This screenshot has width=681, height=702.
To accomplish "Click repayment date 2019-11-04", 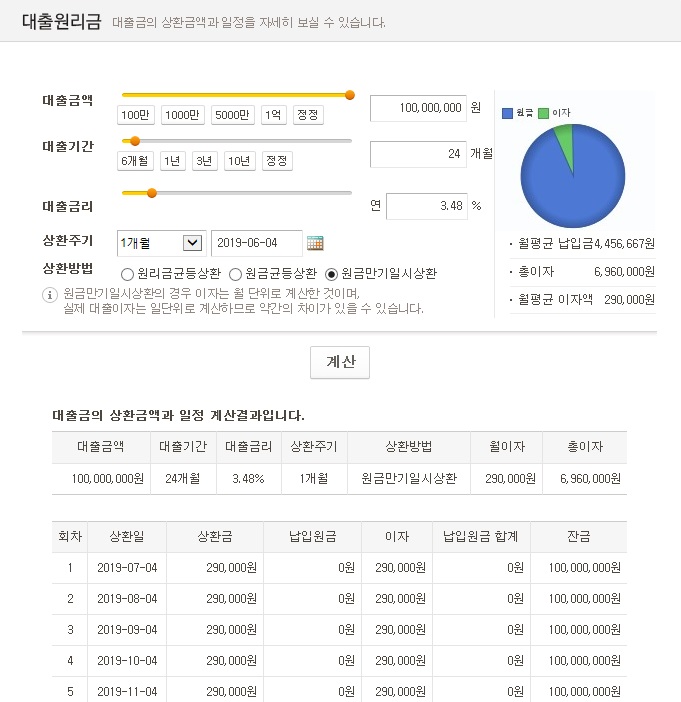I will [x=127, y=692].
